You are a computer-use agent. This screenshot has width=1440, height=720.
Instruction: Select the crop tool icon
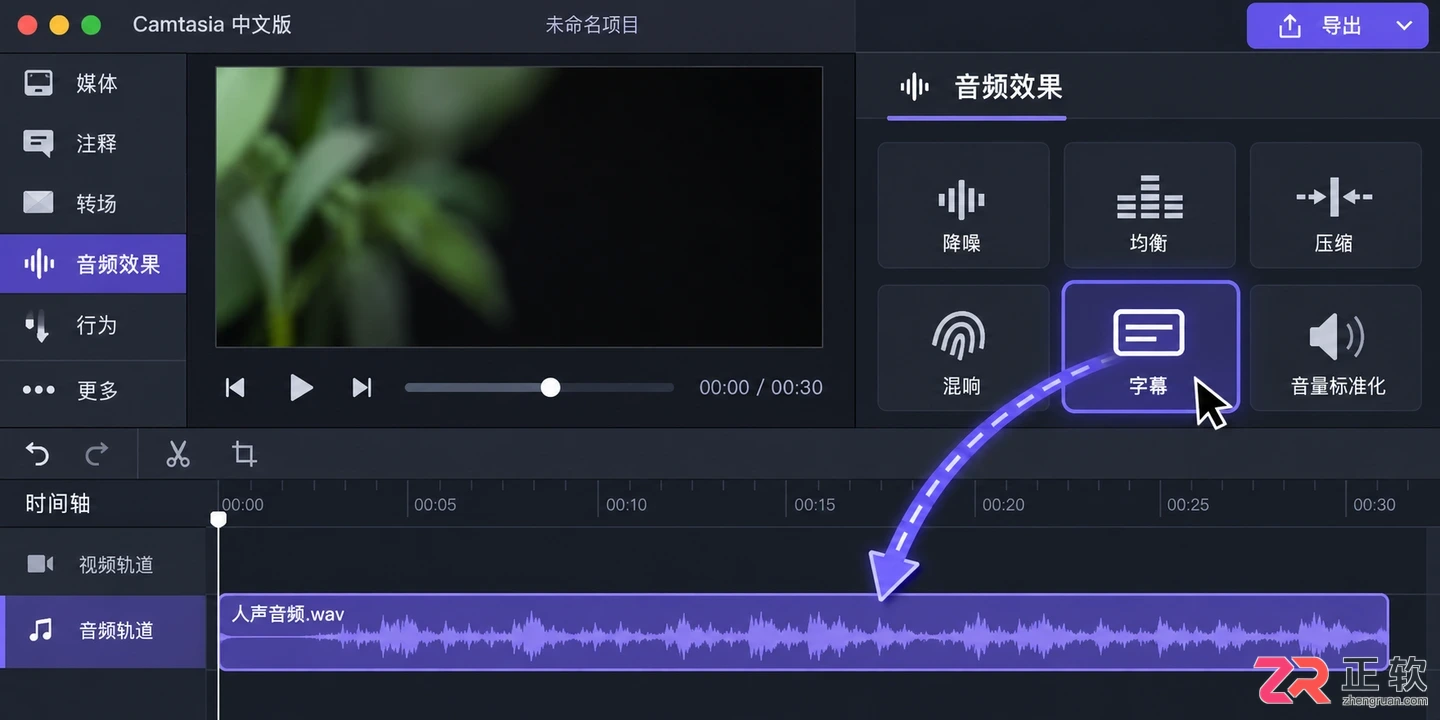(x=244, y=454)
